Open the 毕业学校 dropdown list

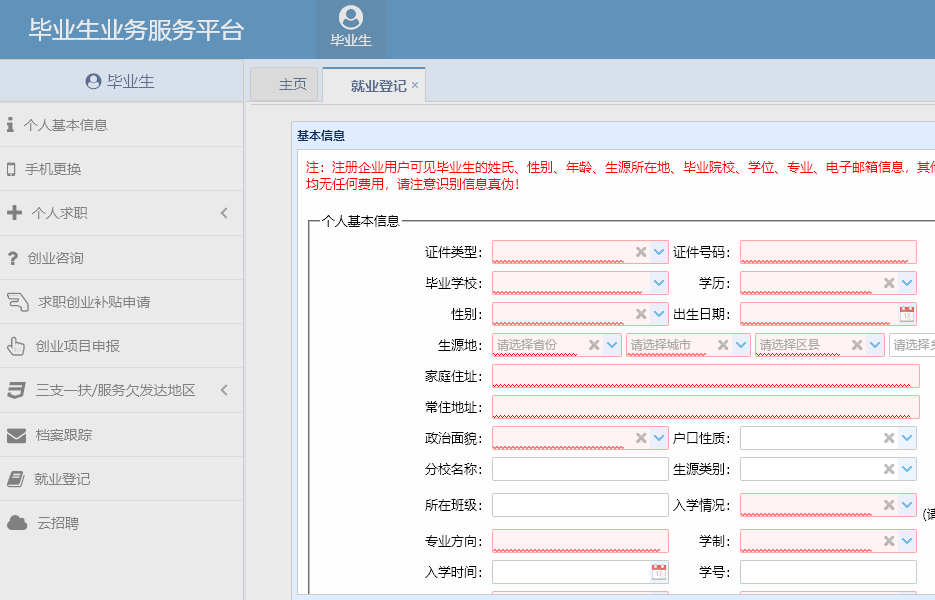(659, 283)
